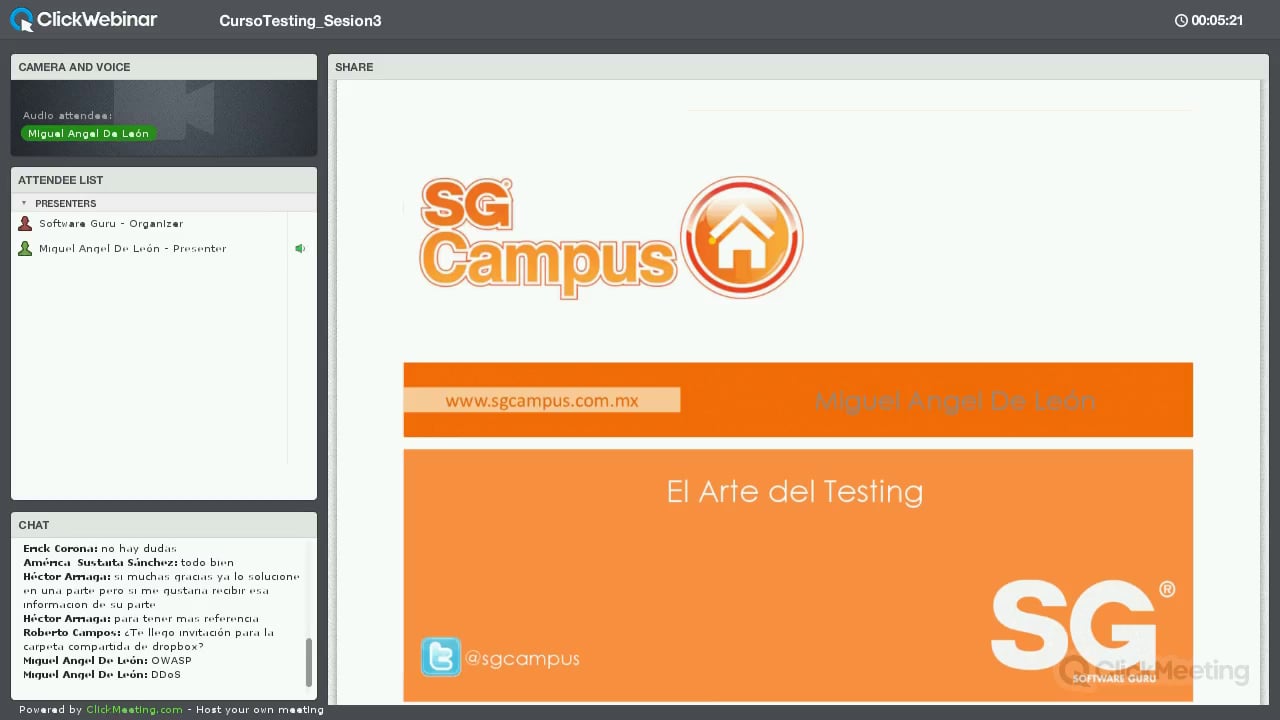Click the Software Guru organizer avatar icon
The image size is (1280, 720).
pyautogui.click(x=25, y=224)
